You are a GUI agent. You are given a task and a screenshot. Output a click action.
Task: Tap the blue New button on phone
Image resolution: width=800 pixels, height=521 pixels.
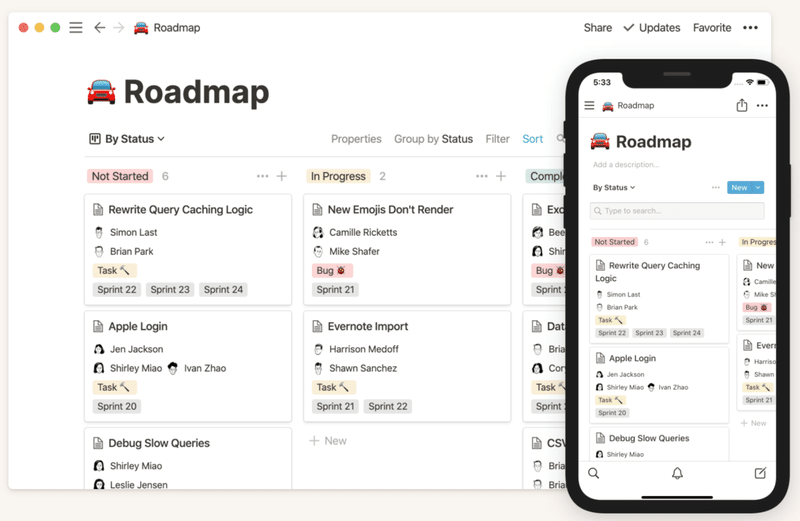740,188
